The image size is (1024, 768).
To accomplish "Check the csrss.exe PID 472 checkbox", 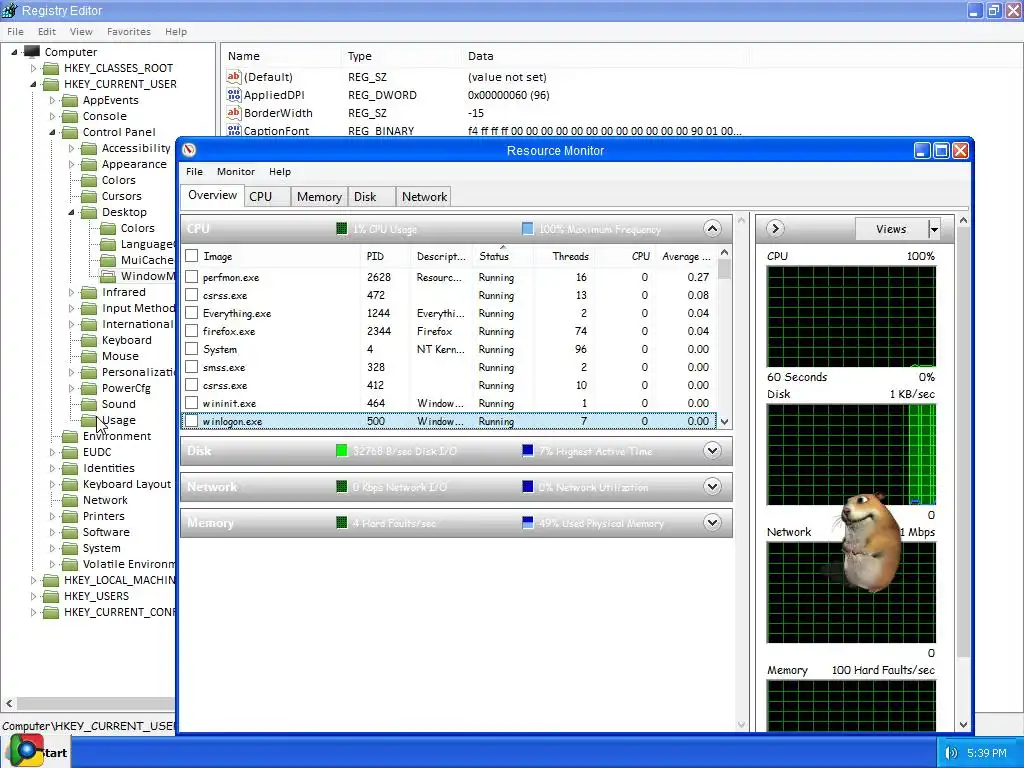I will (x=191, y=295).
